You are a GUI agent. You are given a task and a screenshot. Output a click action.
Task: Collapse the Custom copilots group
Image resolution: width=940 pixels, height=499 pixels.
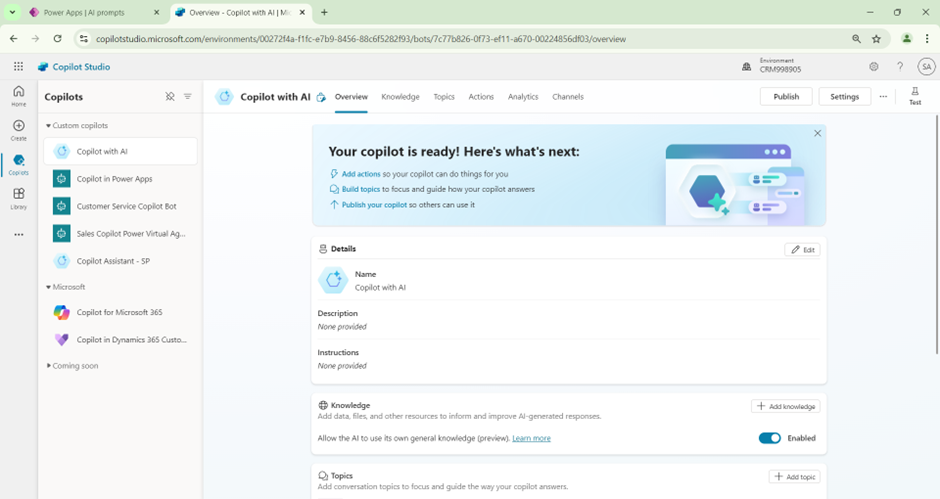[48, 126]
